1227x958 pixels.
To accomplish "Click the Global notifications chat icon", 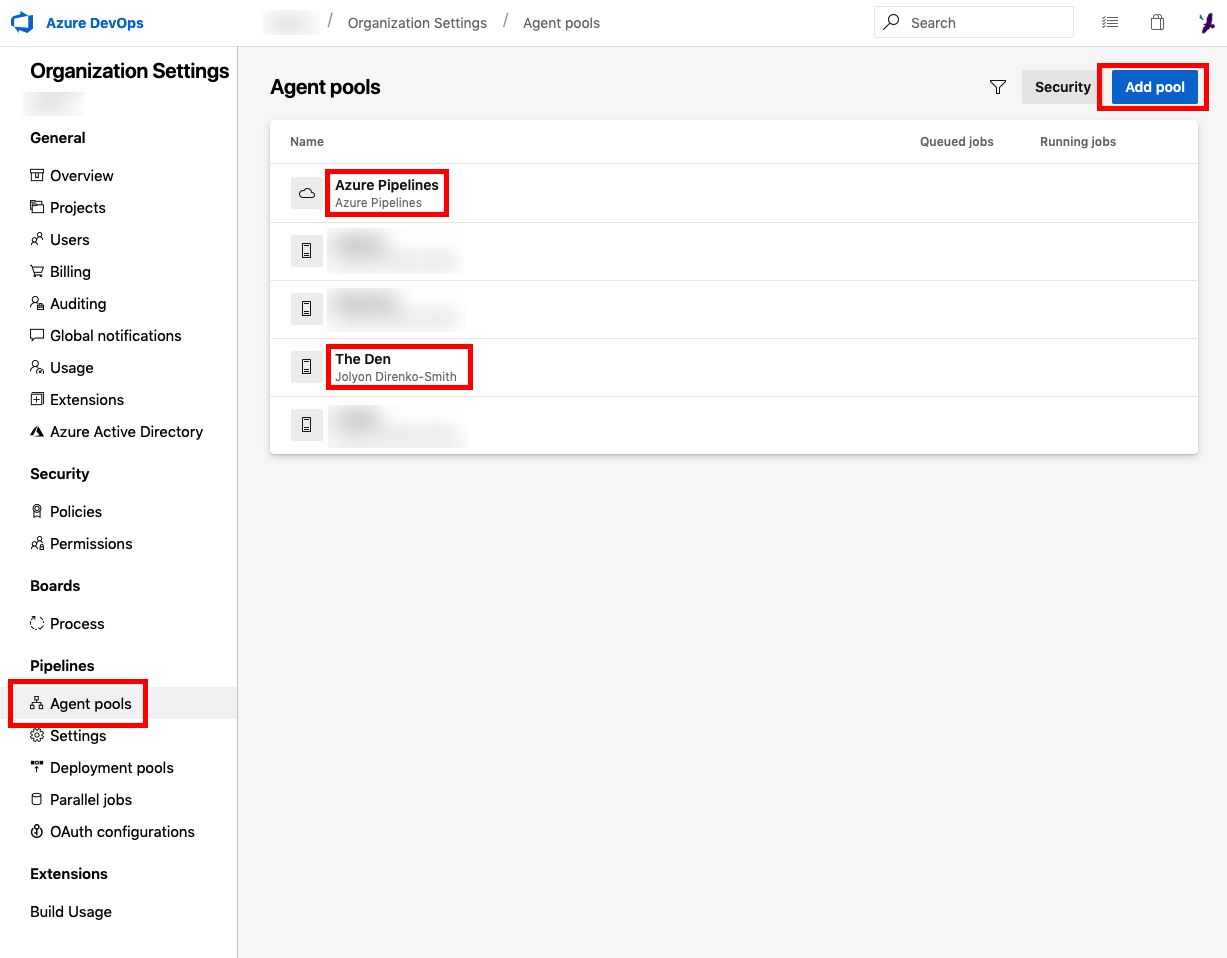I will click(37, 335).
